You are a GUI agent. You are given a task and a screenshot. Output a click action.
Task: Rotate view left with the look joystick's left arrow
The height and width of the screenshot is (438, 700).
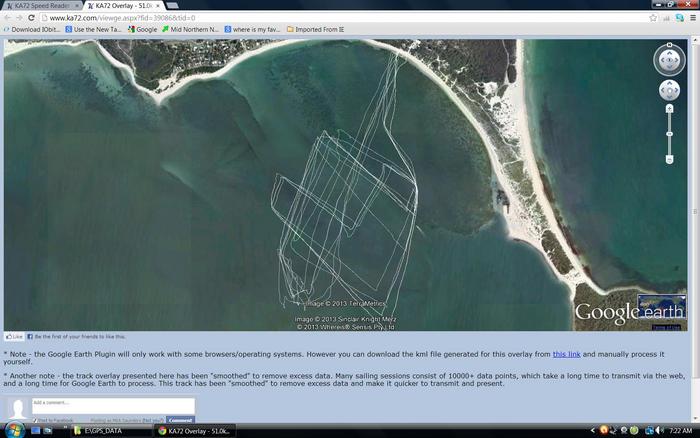[x=662, y=60]
